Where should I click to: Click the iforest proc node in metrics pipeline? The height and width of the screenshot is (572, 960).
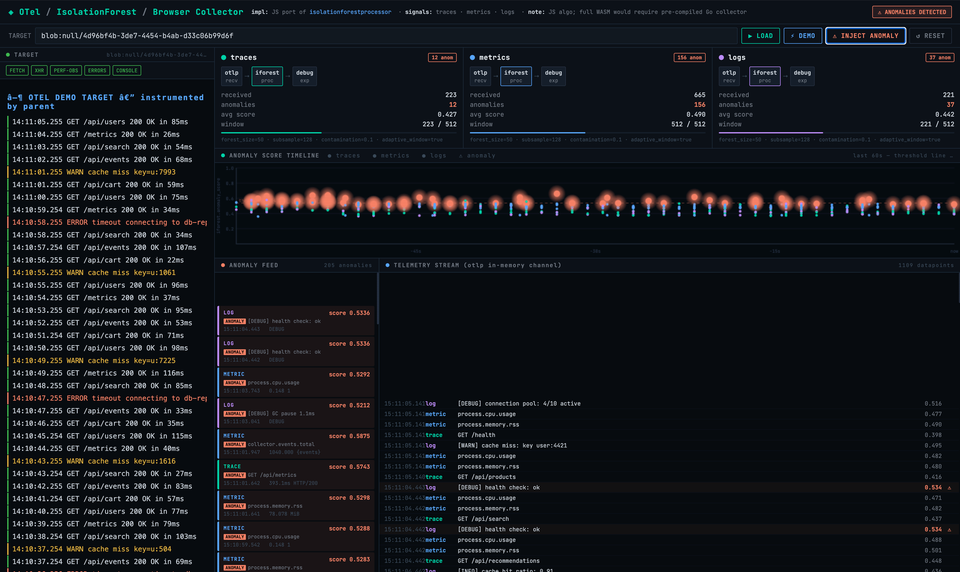click(516, 76)
